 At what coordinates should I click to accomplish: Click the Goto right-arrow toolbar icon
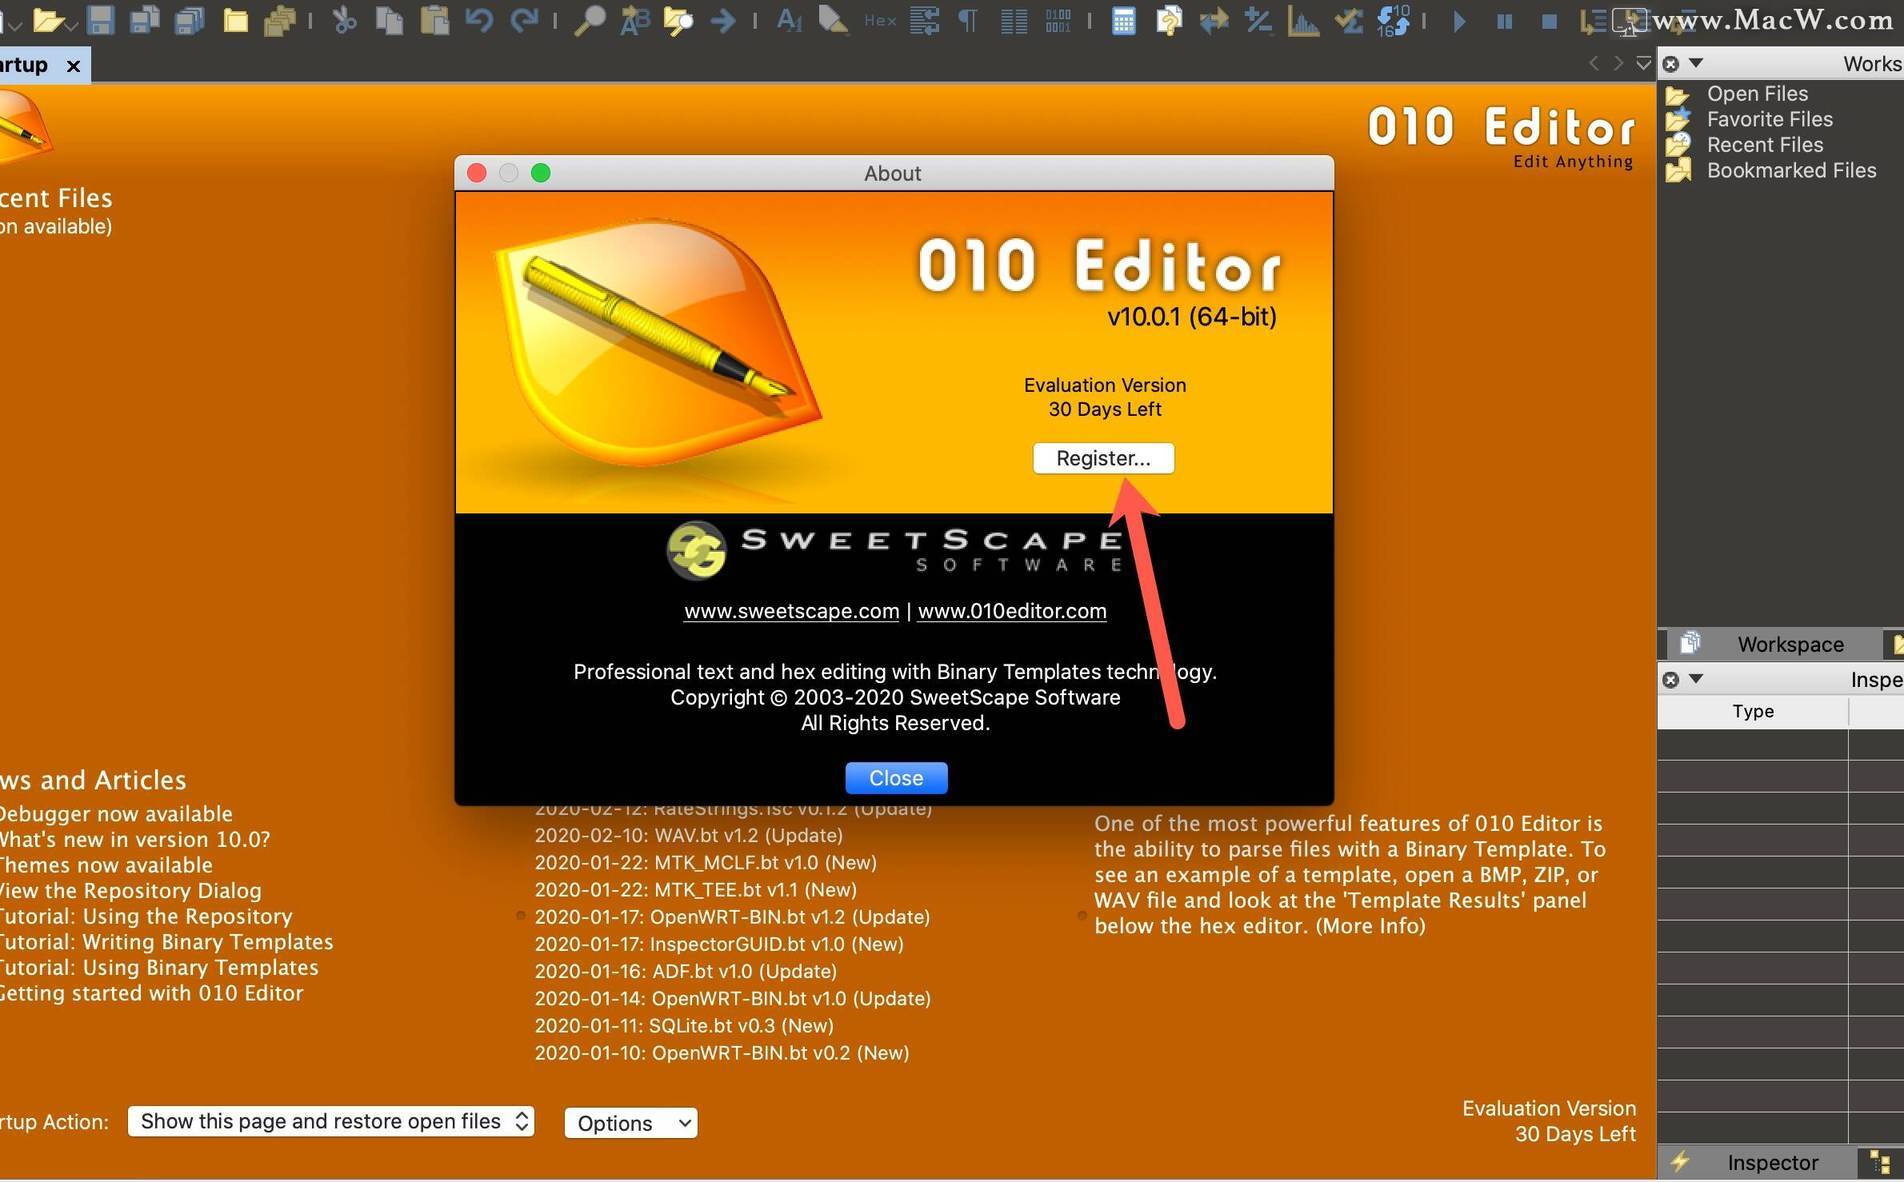[x=722, y=20]
